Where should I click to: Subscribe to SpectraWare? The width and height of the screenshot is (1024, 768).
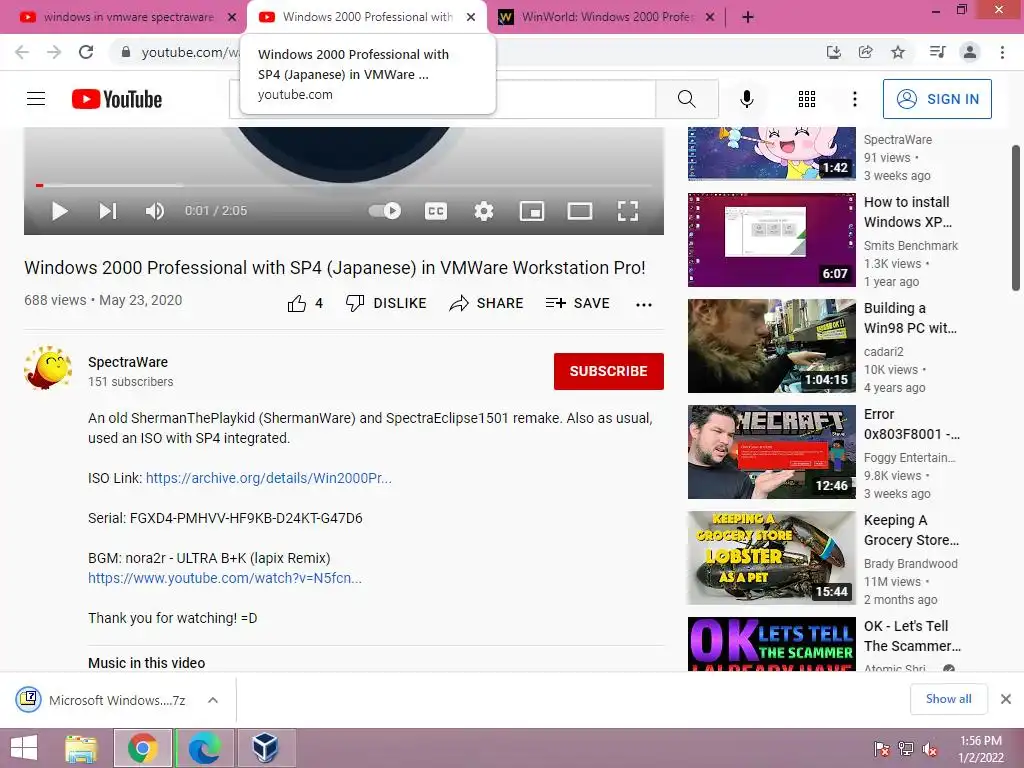click(609, 371)
